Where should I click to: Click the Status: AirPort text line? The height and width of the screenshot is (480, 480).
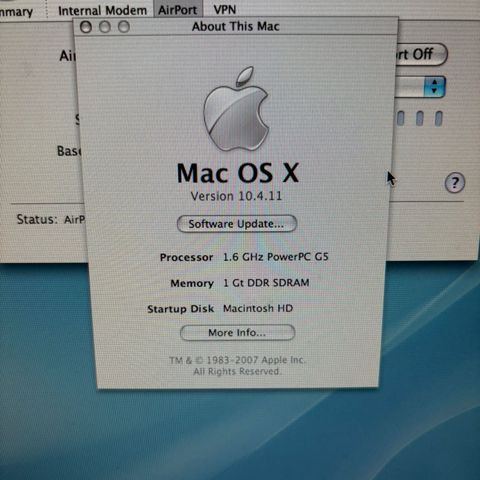51,219
